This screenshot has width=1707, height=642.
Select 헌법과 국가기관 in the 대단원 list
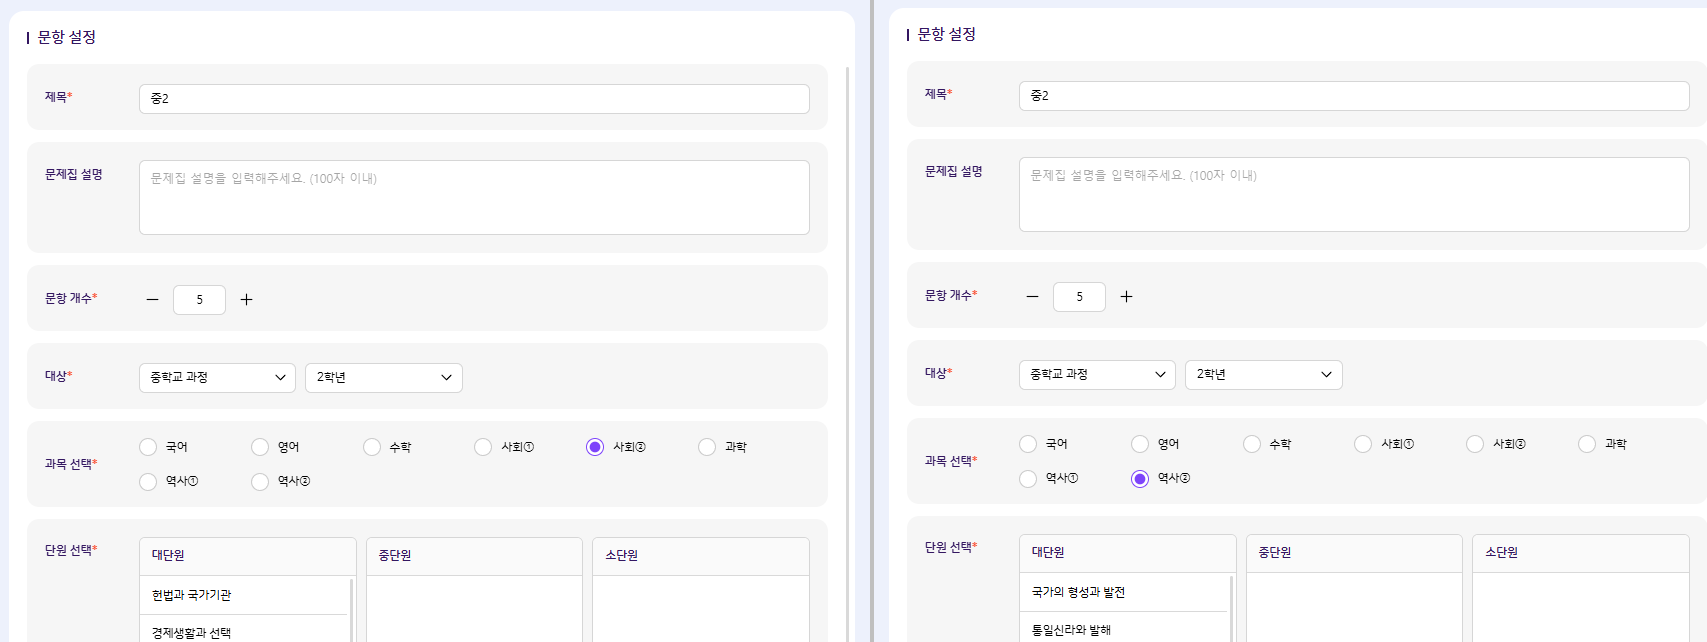point(192,595)
